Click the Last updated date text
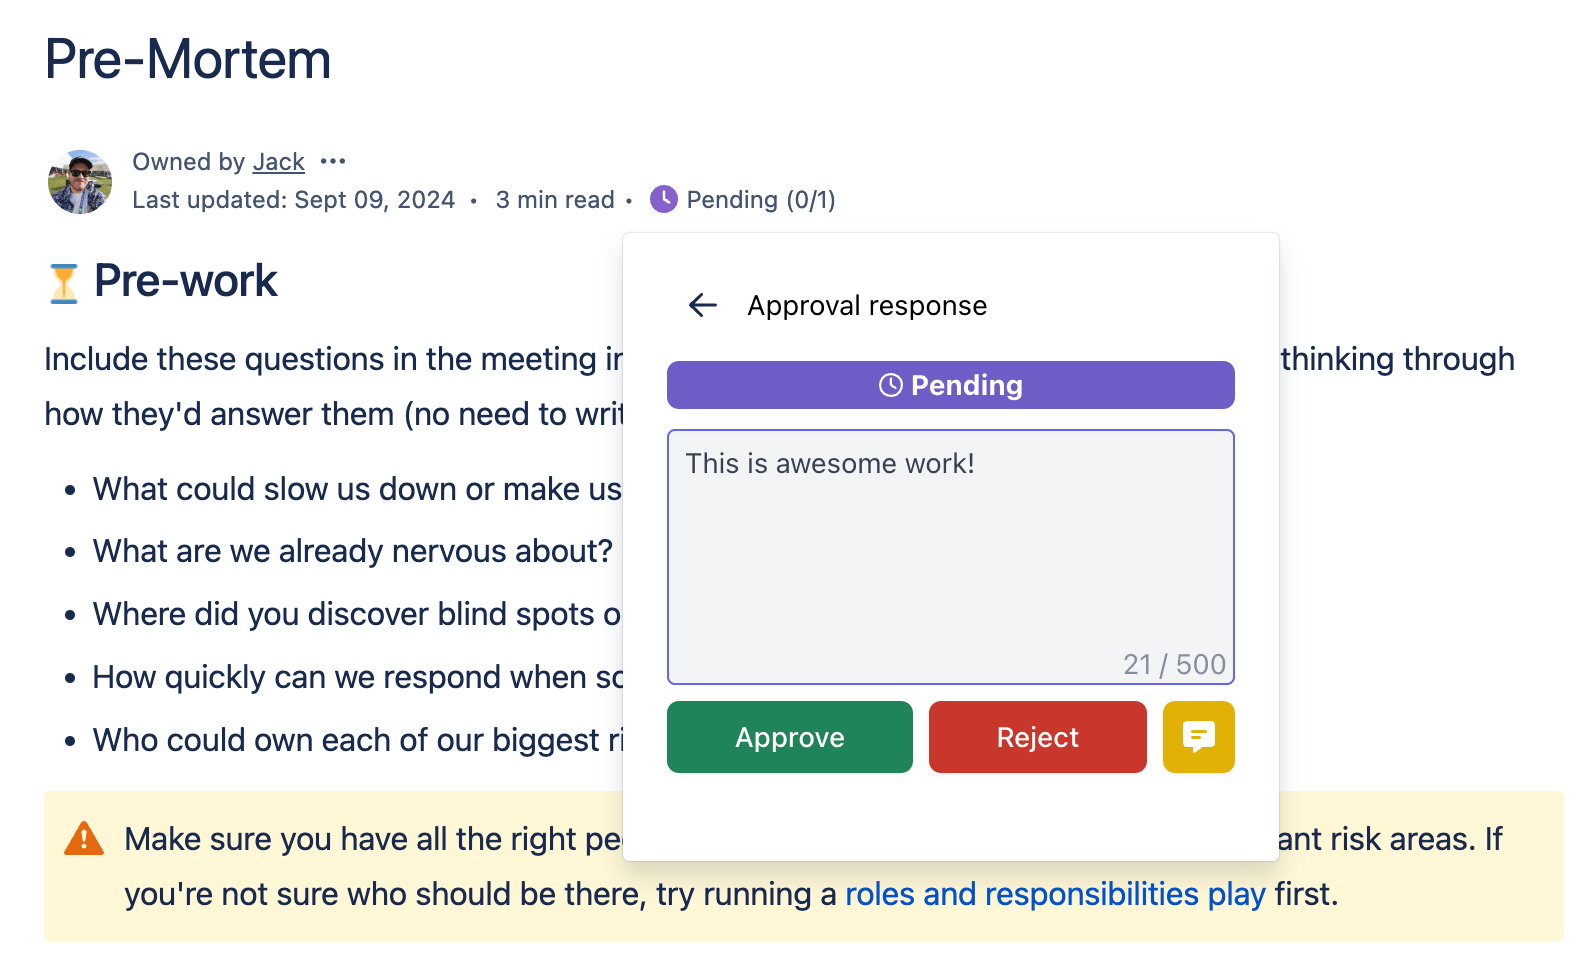 294,199
